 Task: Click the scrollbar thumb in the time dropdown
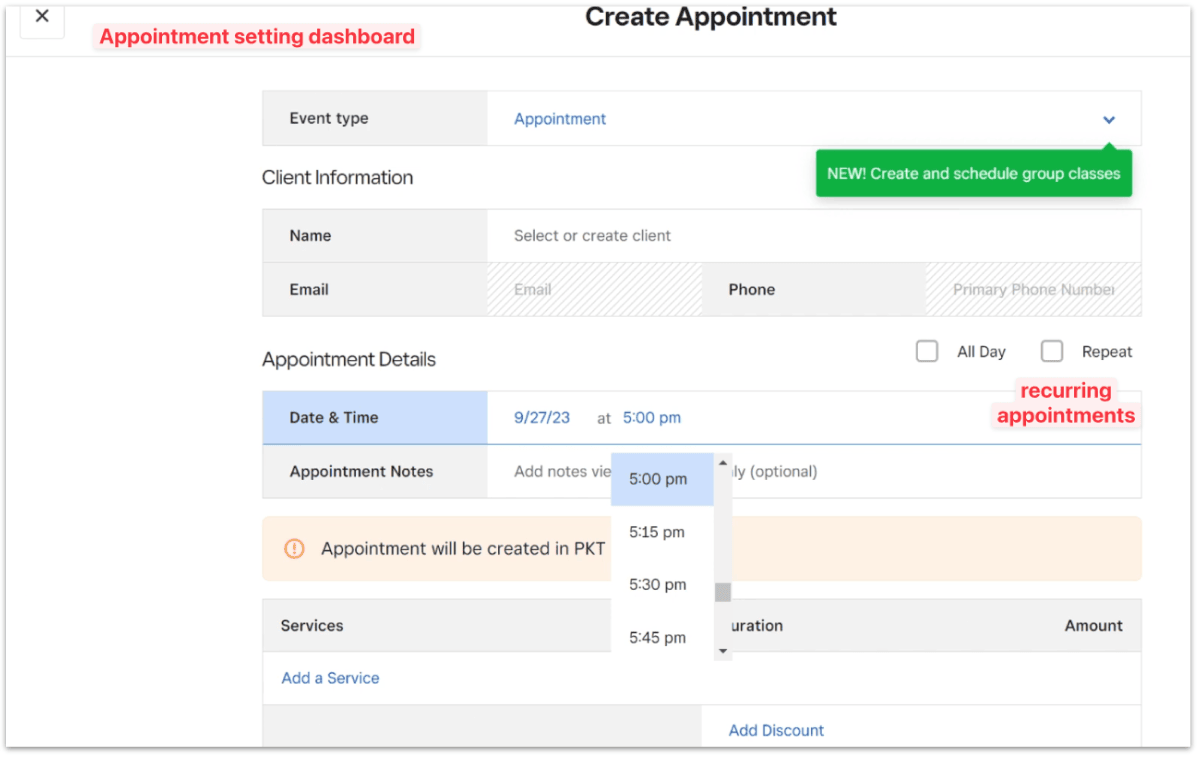tap(721, 593)
